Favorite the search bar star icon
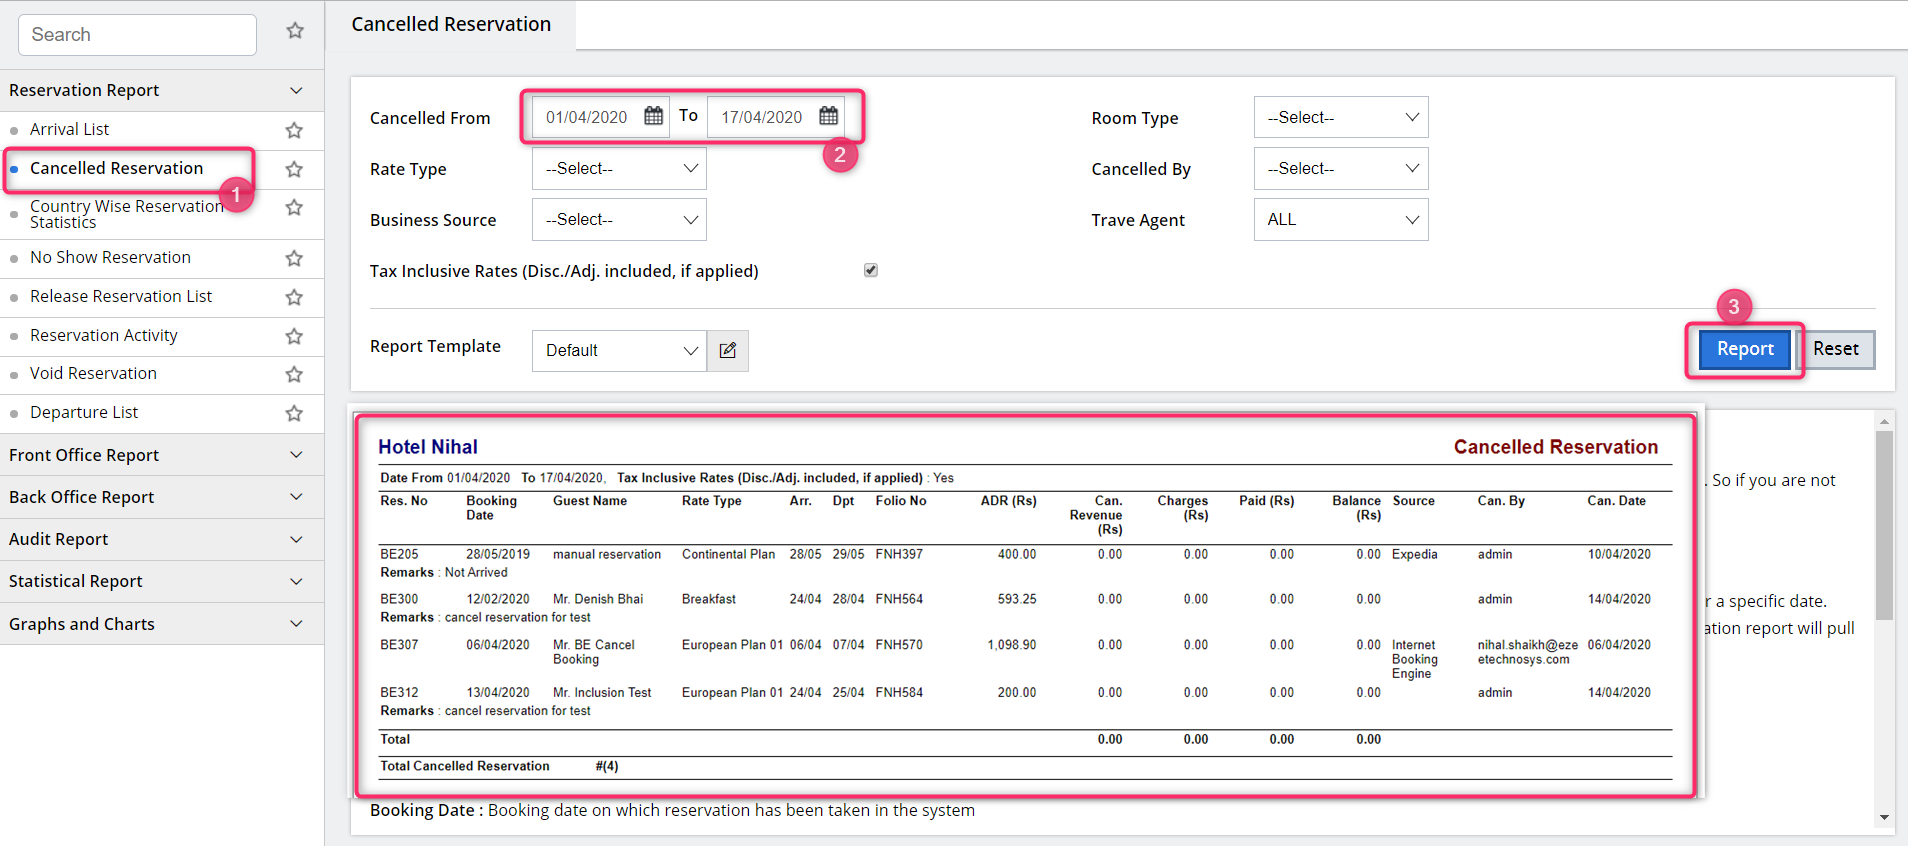 [295, 31]
